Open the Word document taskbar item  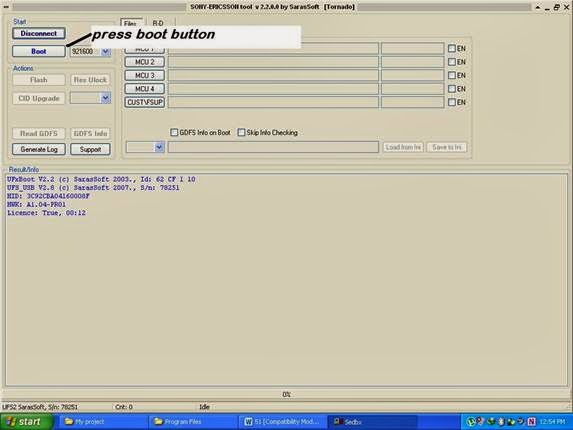pos(281,422)
